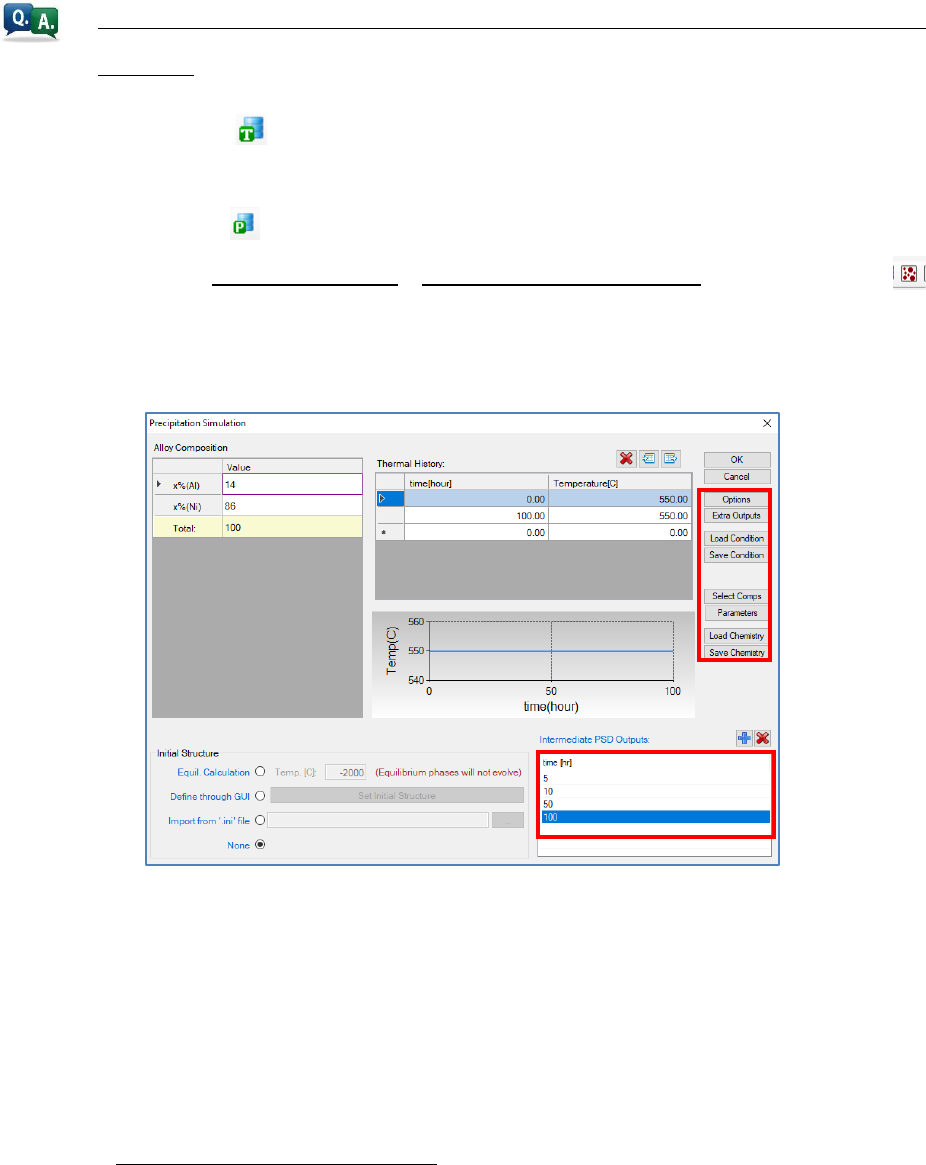Viewport: 926px width, 1165px height.
Task: Click the current-row arrow selector in Thermal History
Action: [390, 499]
